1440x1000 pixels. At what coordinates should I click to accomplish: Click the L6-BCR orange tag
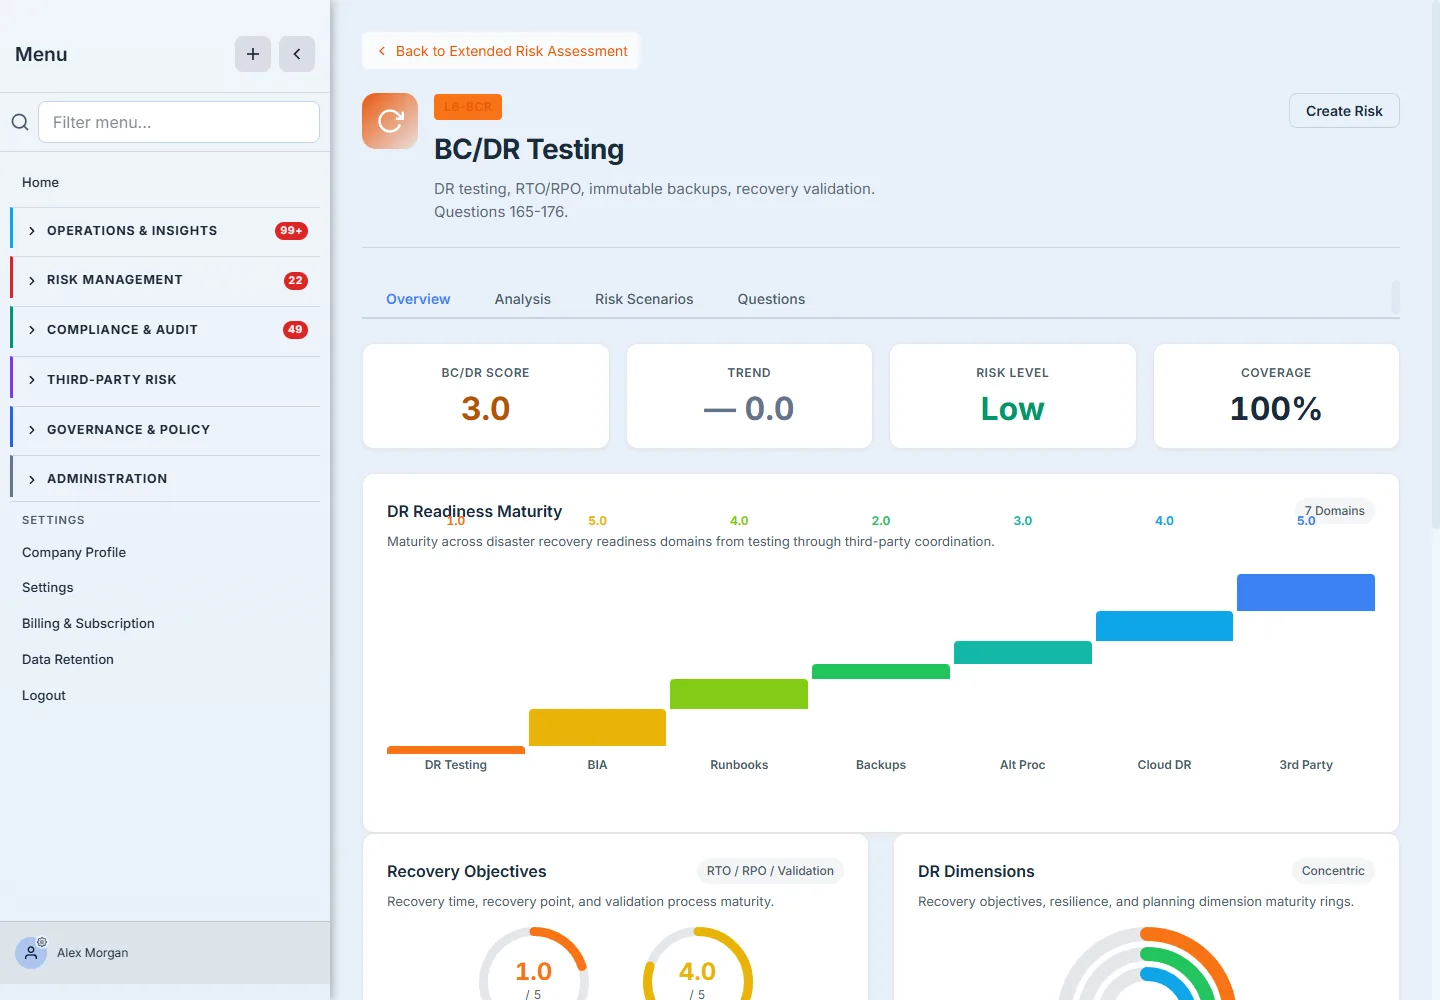click(468, 106)
